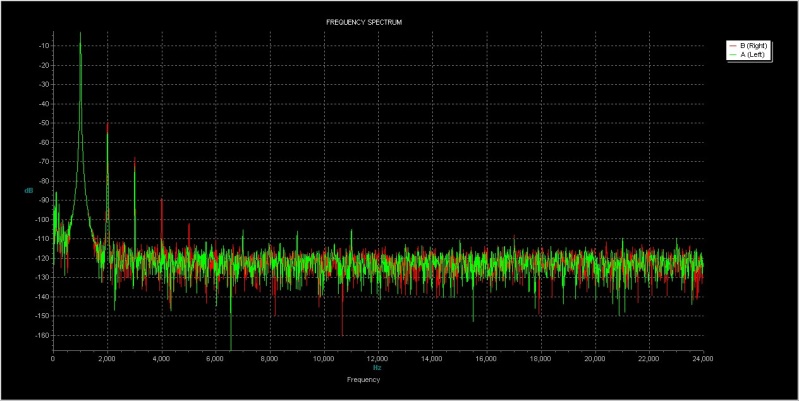The image size is (799, 401).
Task: Click the 10,000 tick label on frequency axis
Action: [324, 359]
